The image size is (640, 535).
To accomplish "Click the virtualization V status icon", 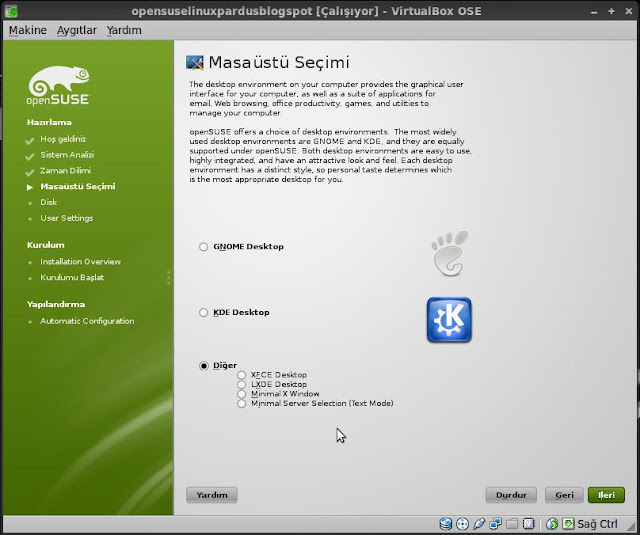I will (529, 524).
